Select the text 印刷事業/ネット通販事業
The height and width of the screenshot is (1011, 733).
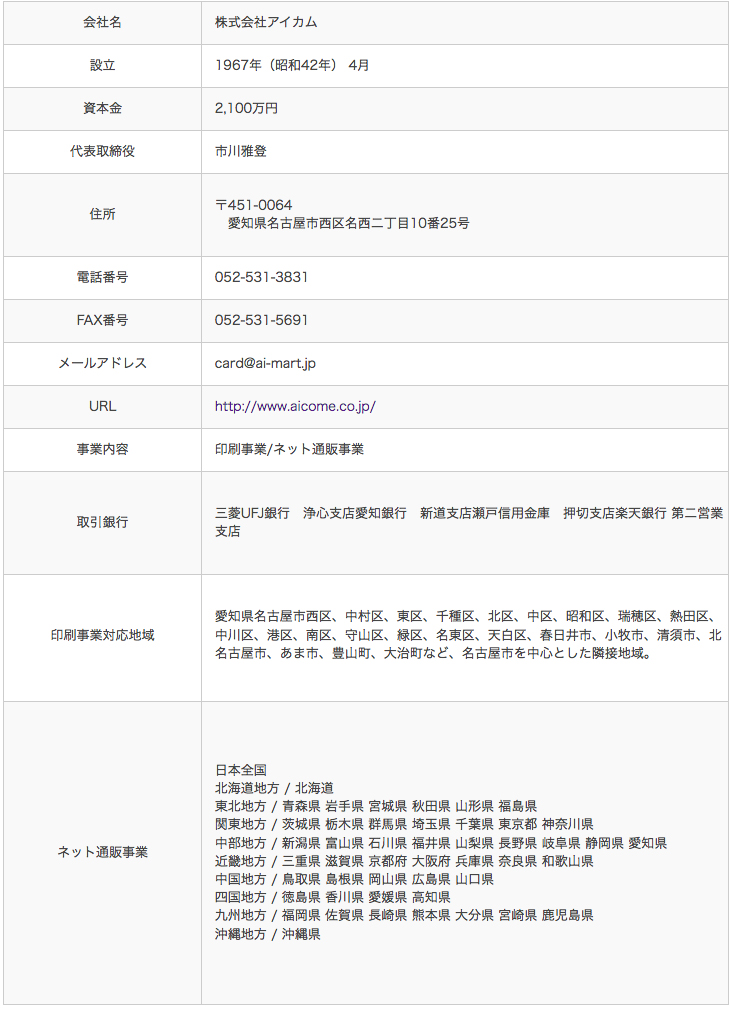[289, 450]
